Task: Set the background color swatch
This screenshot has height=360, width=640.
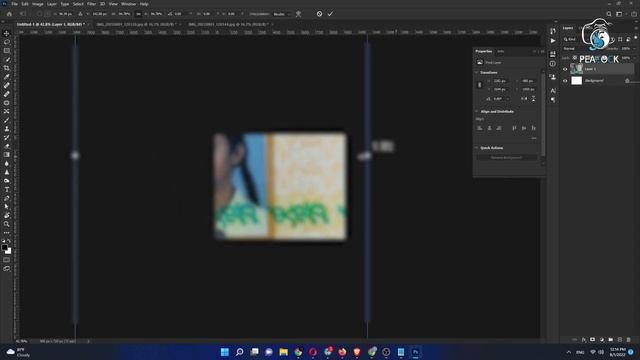Action: pos(9,251)
